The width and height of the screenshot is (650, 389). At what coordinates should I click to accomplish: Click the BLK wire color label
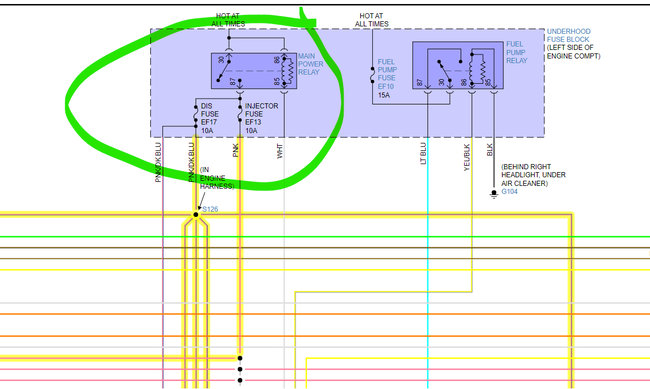pyautogui.click(x=490, y=150)
